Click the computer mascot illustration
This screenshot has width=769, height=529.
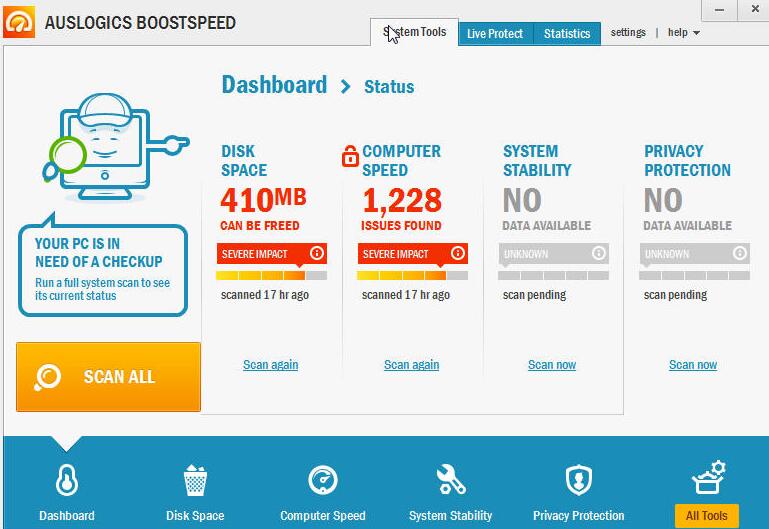[x=116, y=147]
